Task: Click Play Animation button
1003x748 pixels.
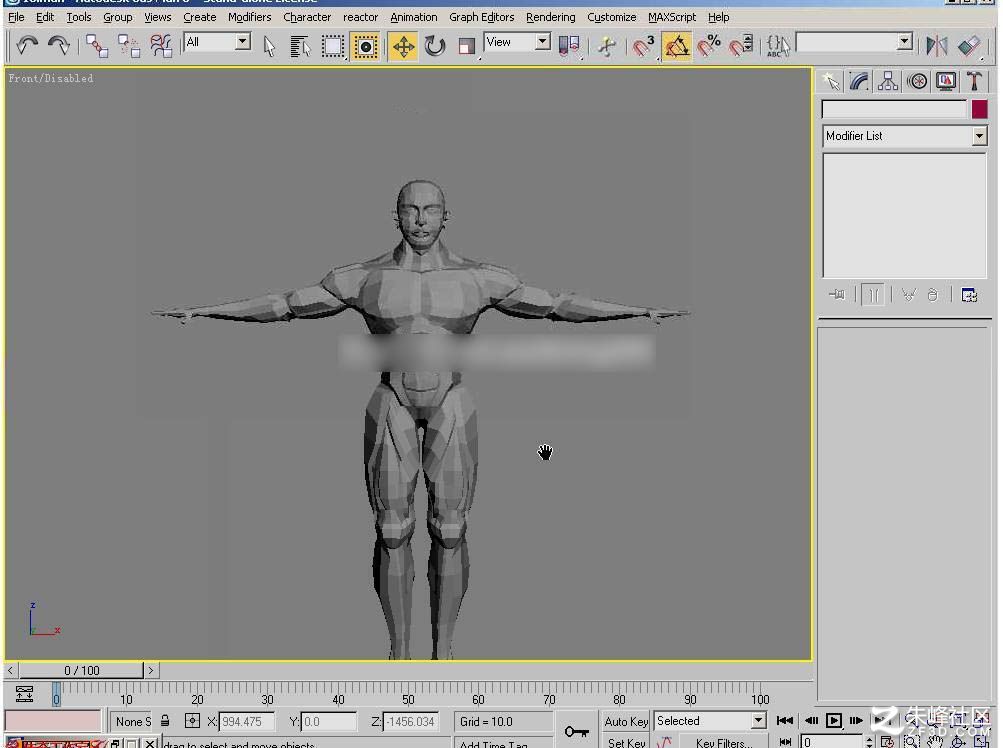Action: tap(833, 720)
